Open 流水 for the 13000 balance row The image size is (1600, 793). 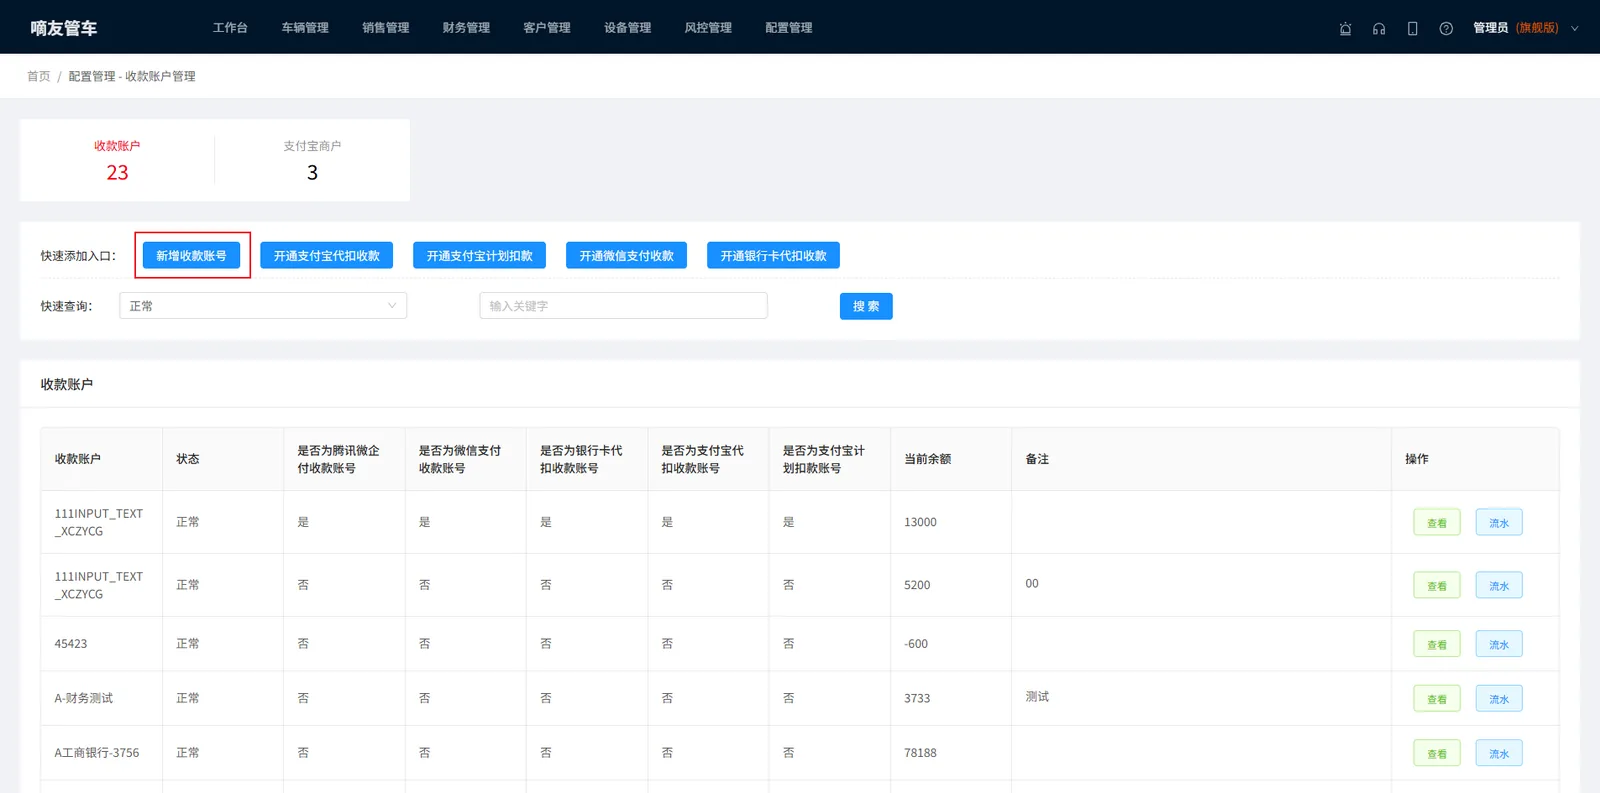pos(1499,523)
